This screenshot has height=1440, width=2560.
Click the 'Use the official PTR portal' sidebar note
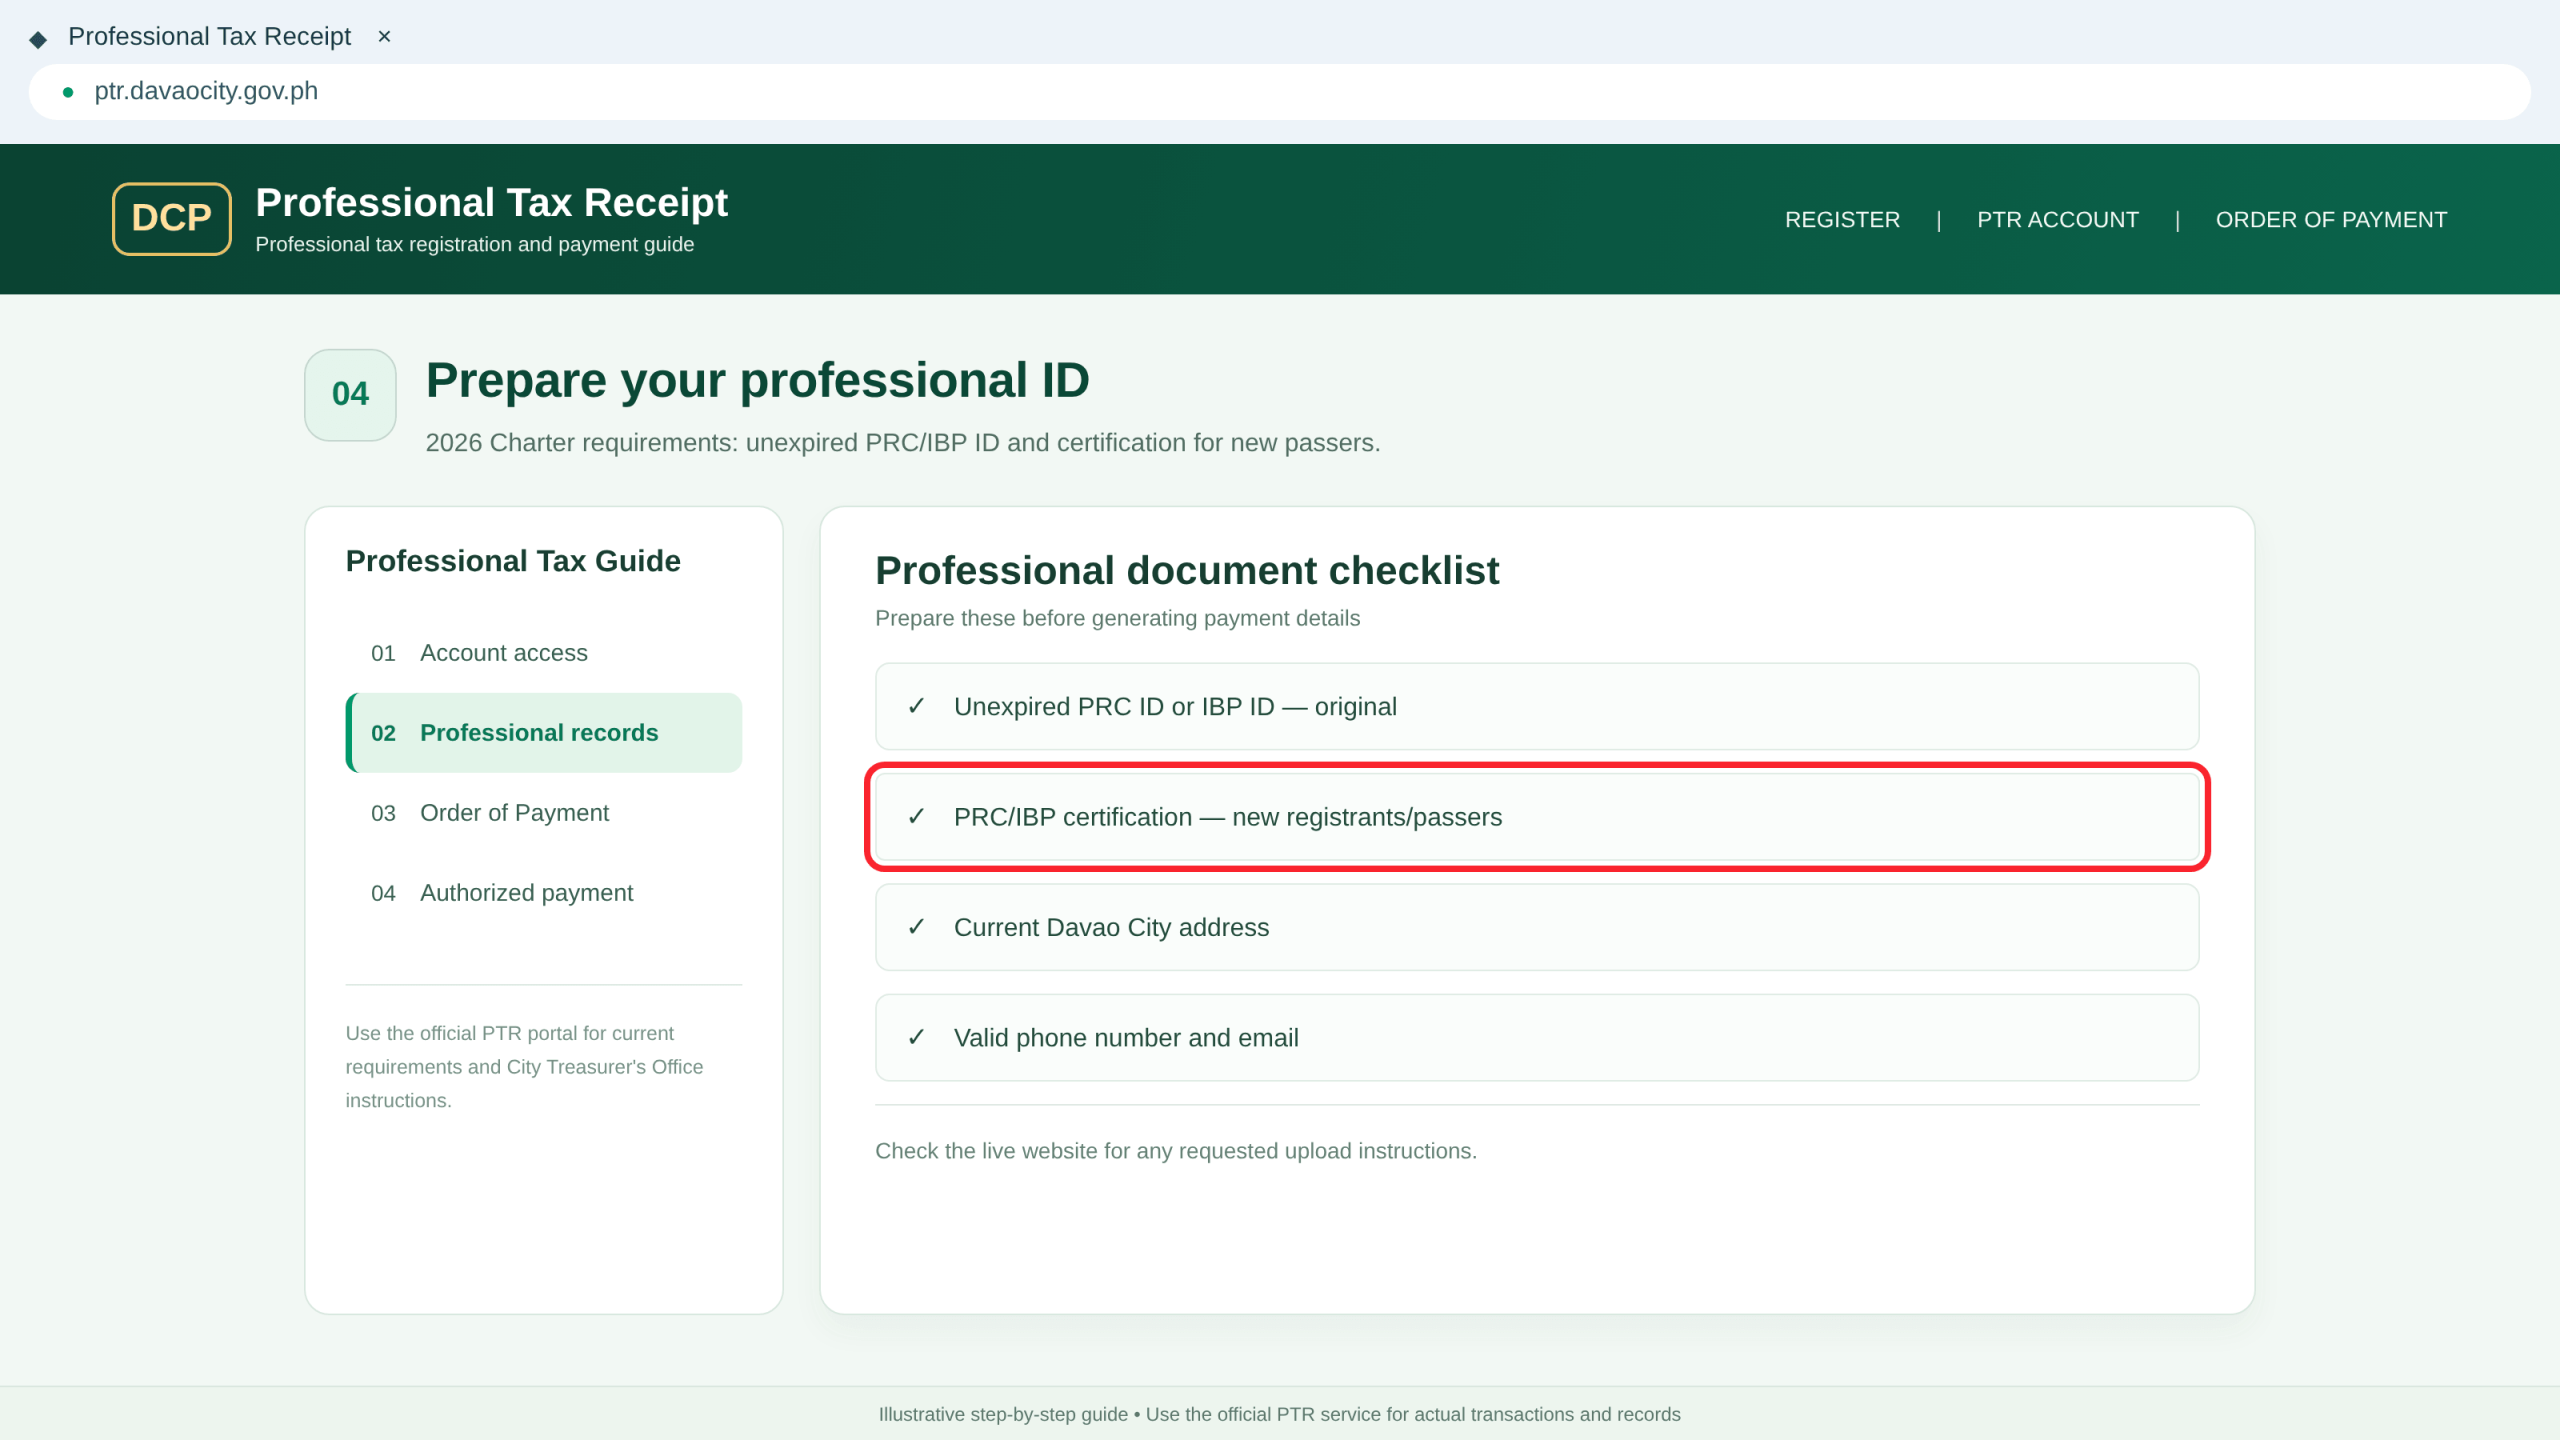(524, 1066)
